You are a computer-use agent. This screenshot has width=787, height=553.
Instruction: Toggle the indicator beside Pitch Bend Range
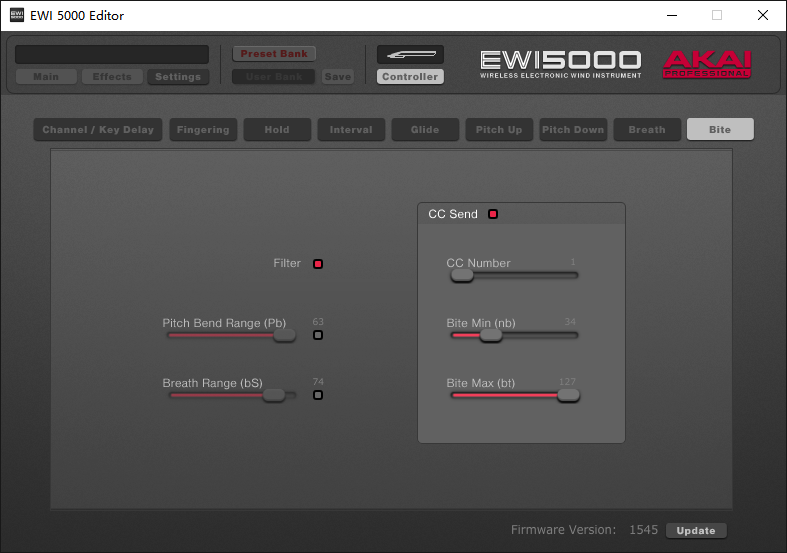(x=318, y=335)
